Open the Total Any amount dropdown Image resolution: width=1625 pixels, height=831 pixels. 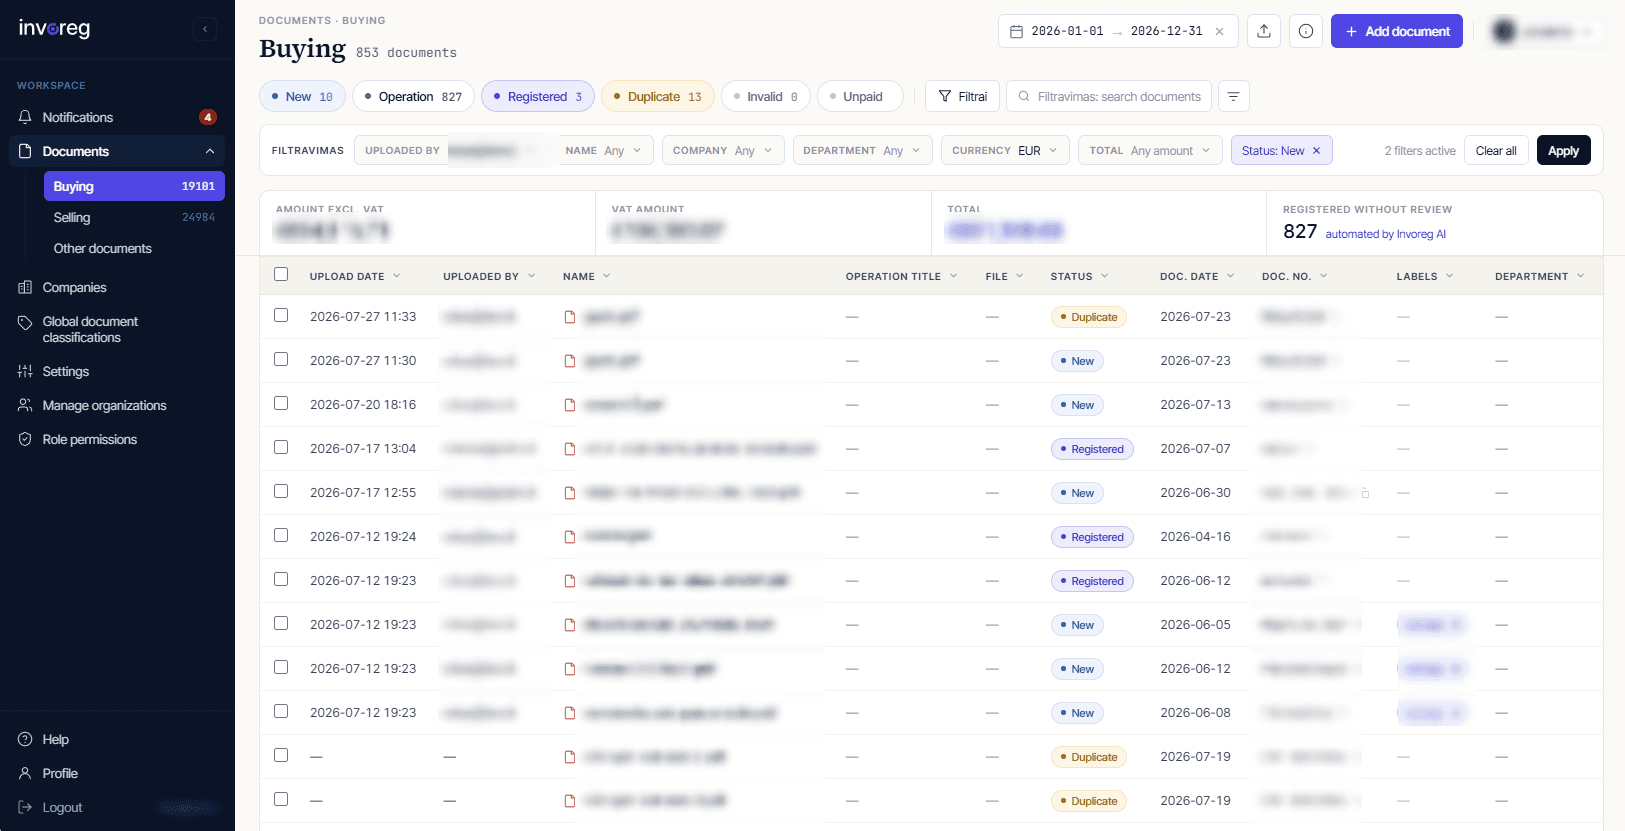(1150, 150)
